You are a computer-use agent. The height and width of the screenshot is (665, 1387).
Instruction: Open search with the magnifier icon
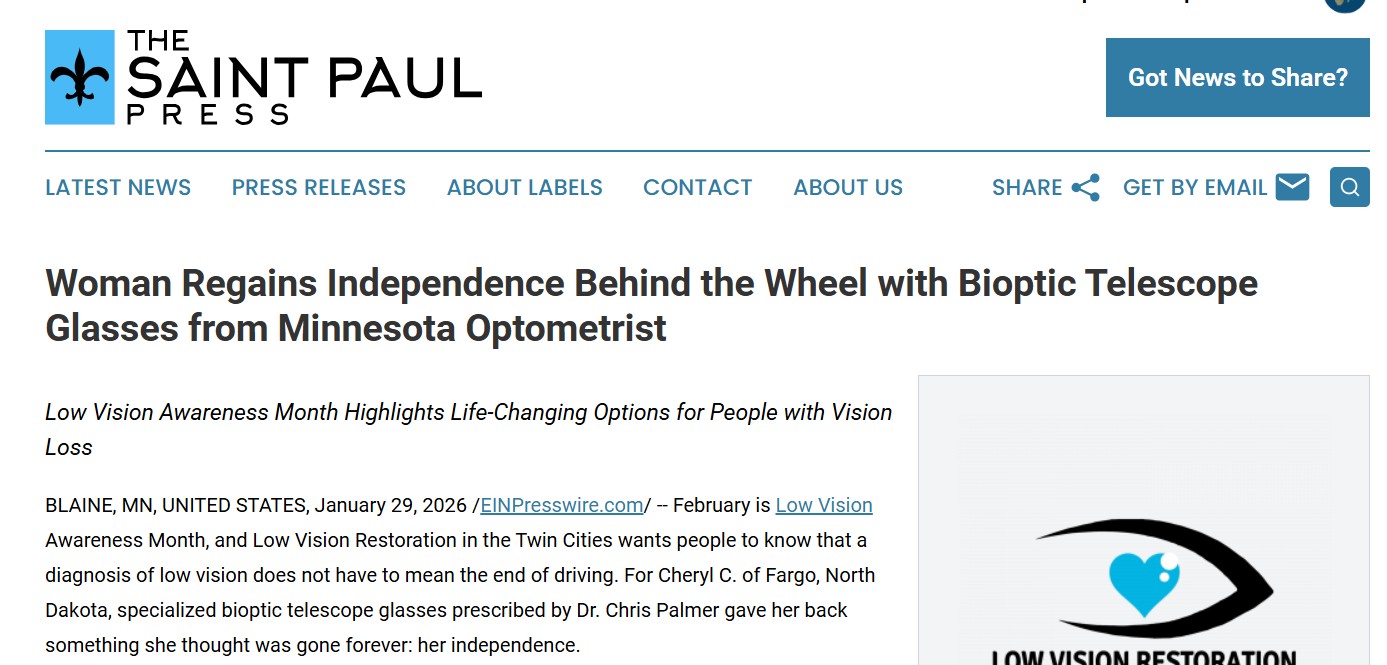[x=1349, y=187]
